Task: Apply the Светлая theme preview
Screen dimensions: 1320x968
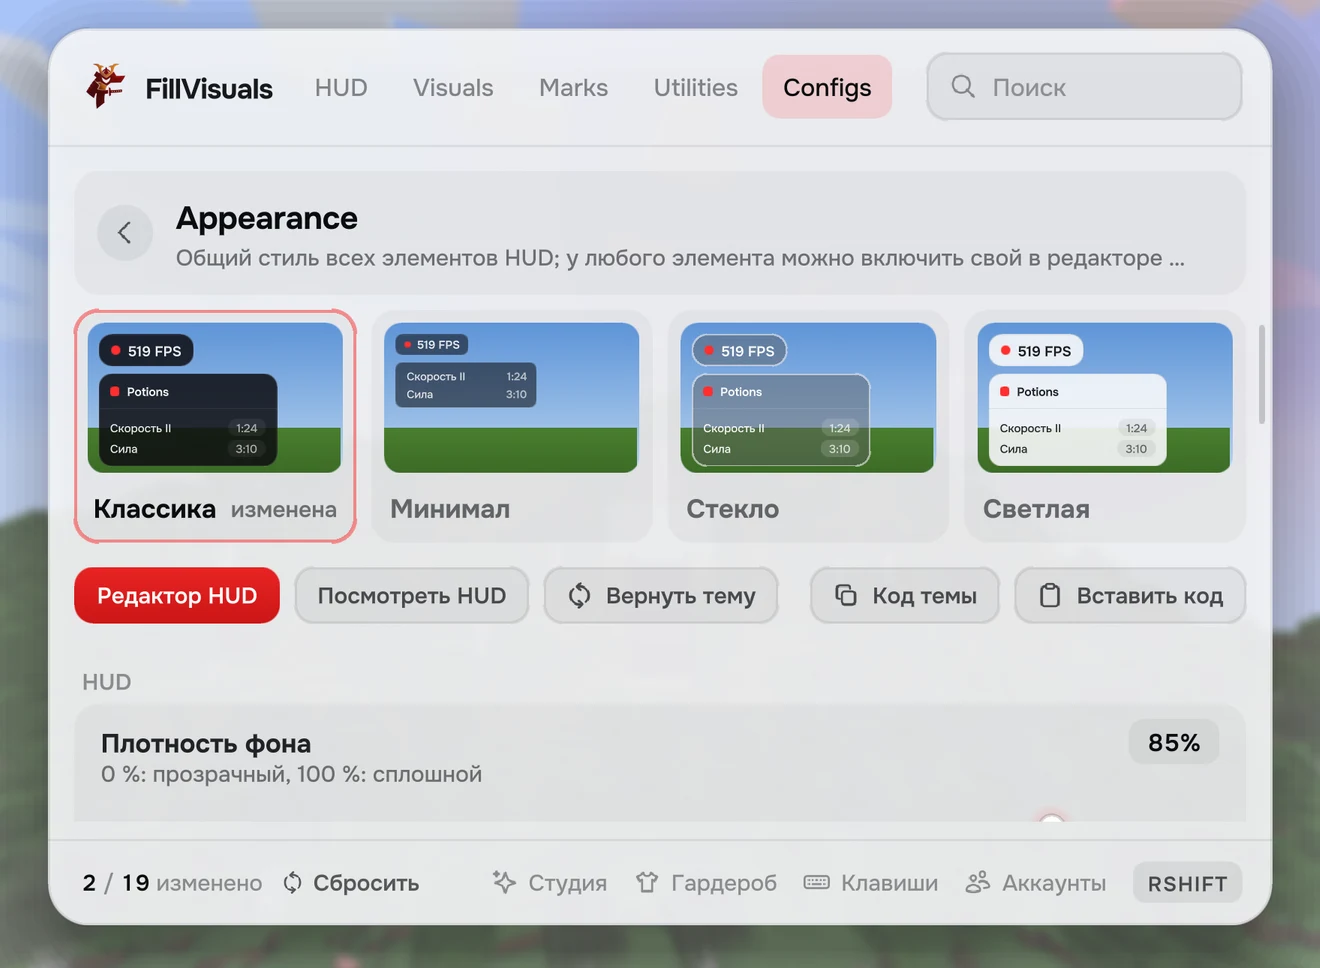Action: coord(1105,426)
